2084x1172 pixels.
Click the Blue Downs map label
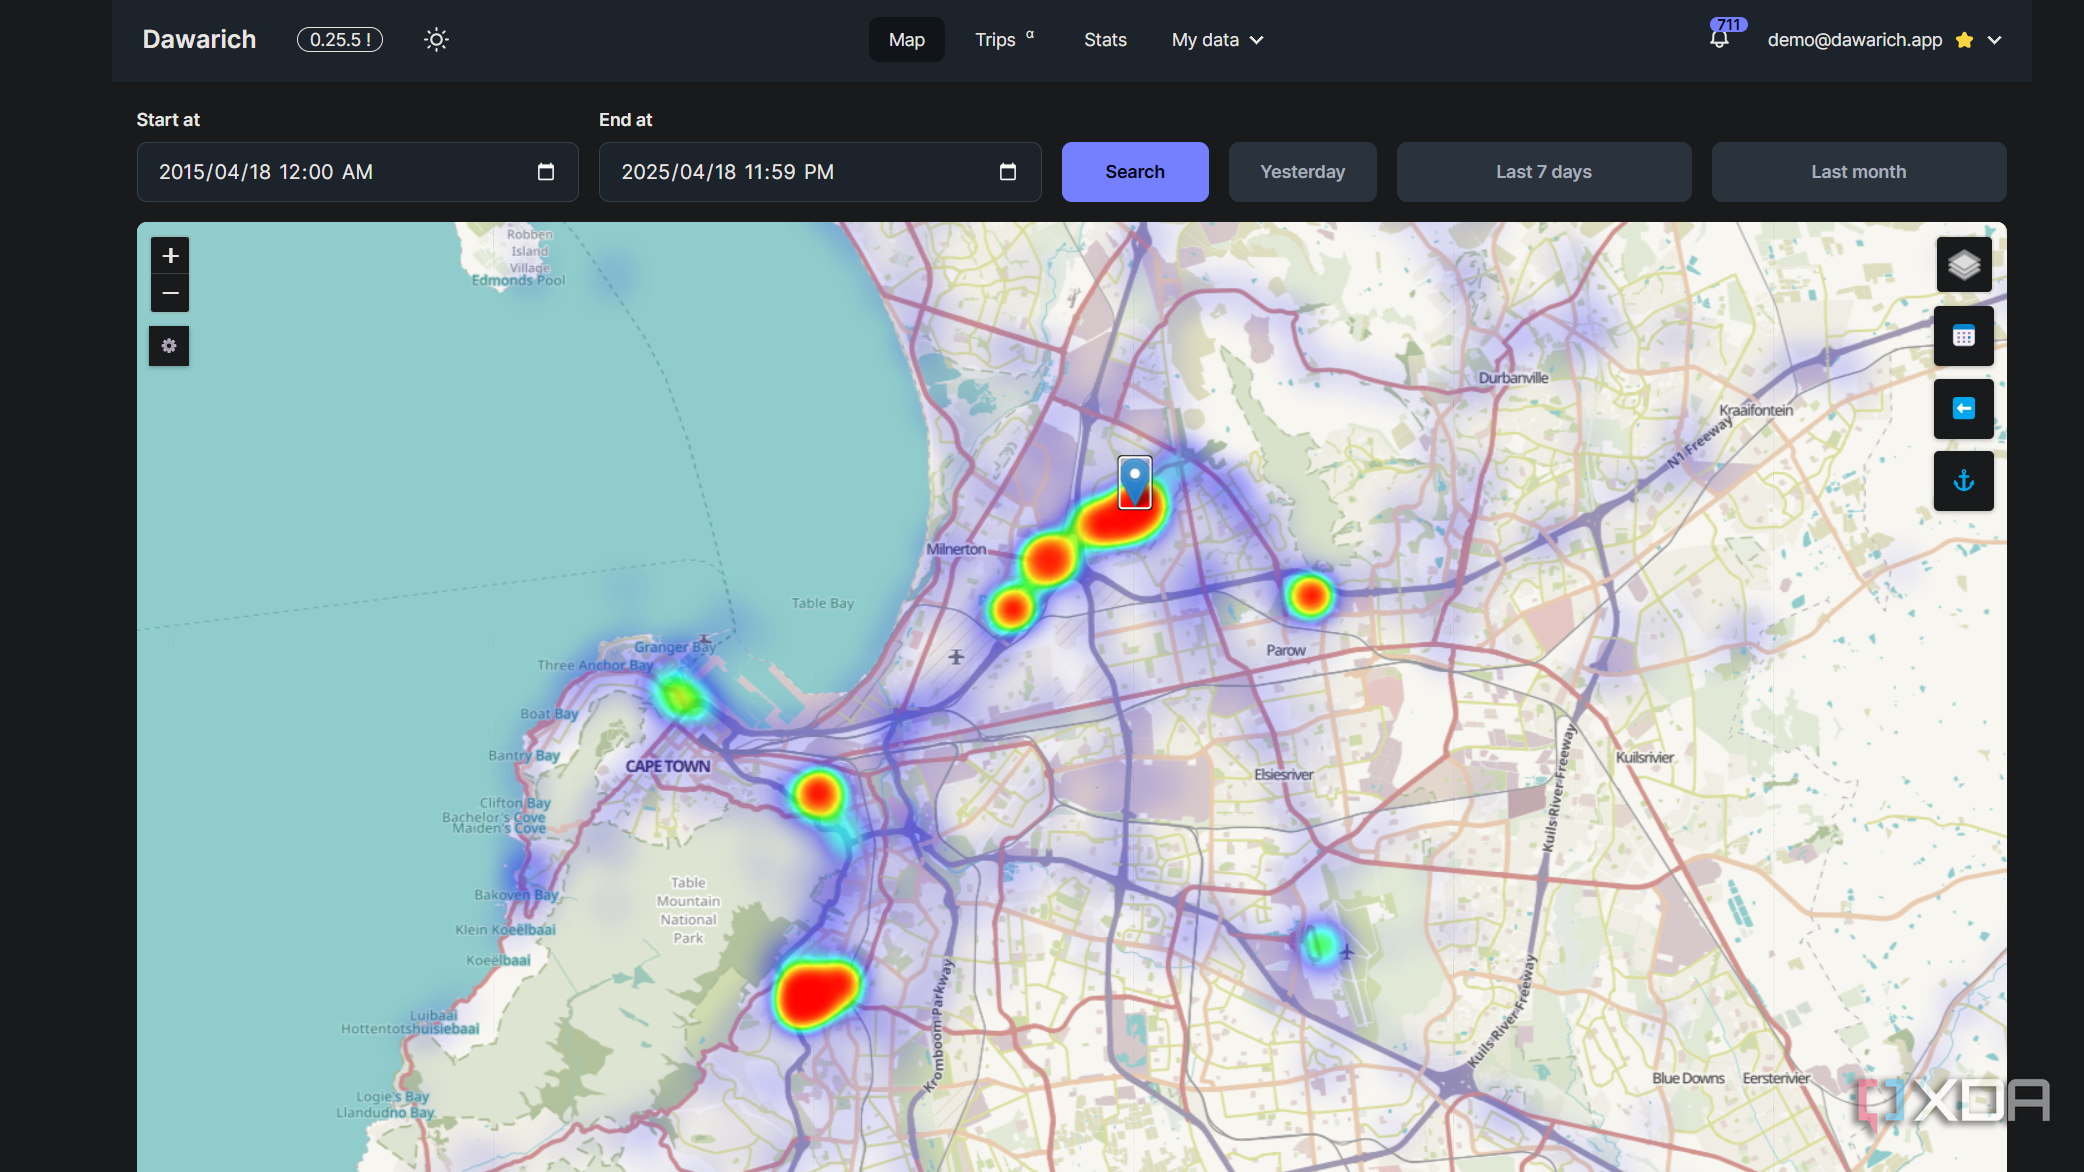[1688, 1078]
